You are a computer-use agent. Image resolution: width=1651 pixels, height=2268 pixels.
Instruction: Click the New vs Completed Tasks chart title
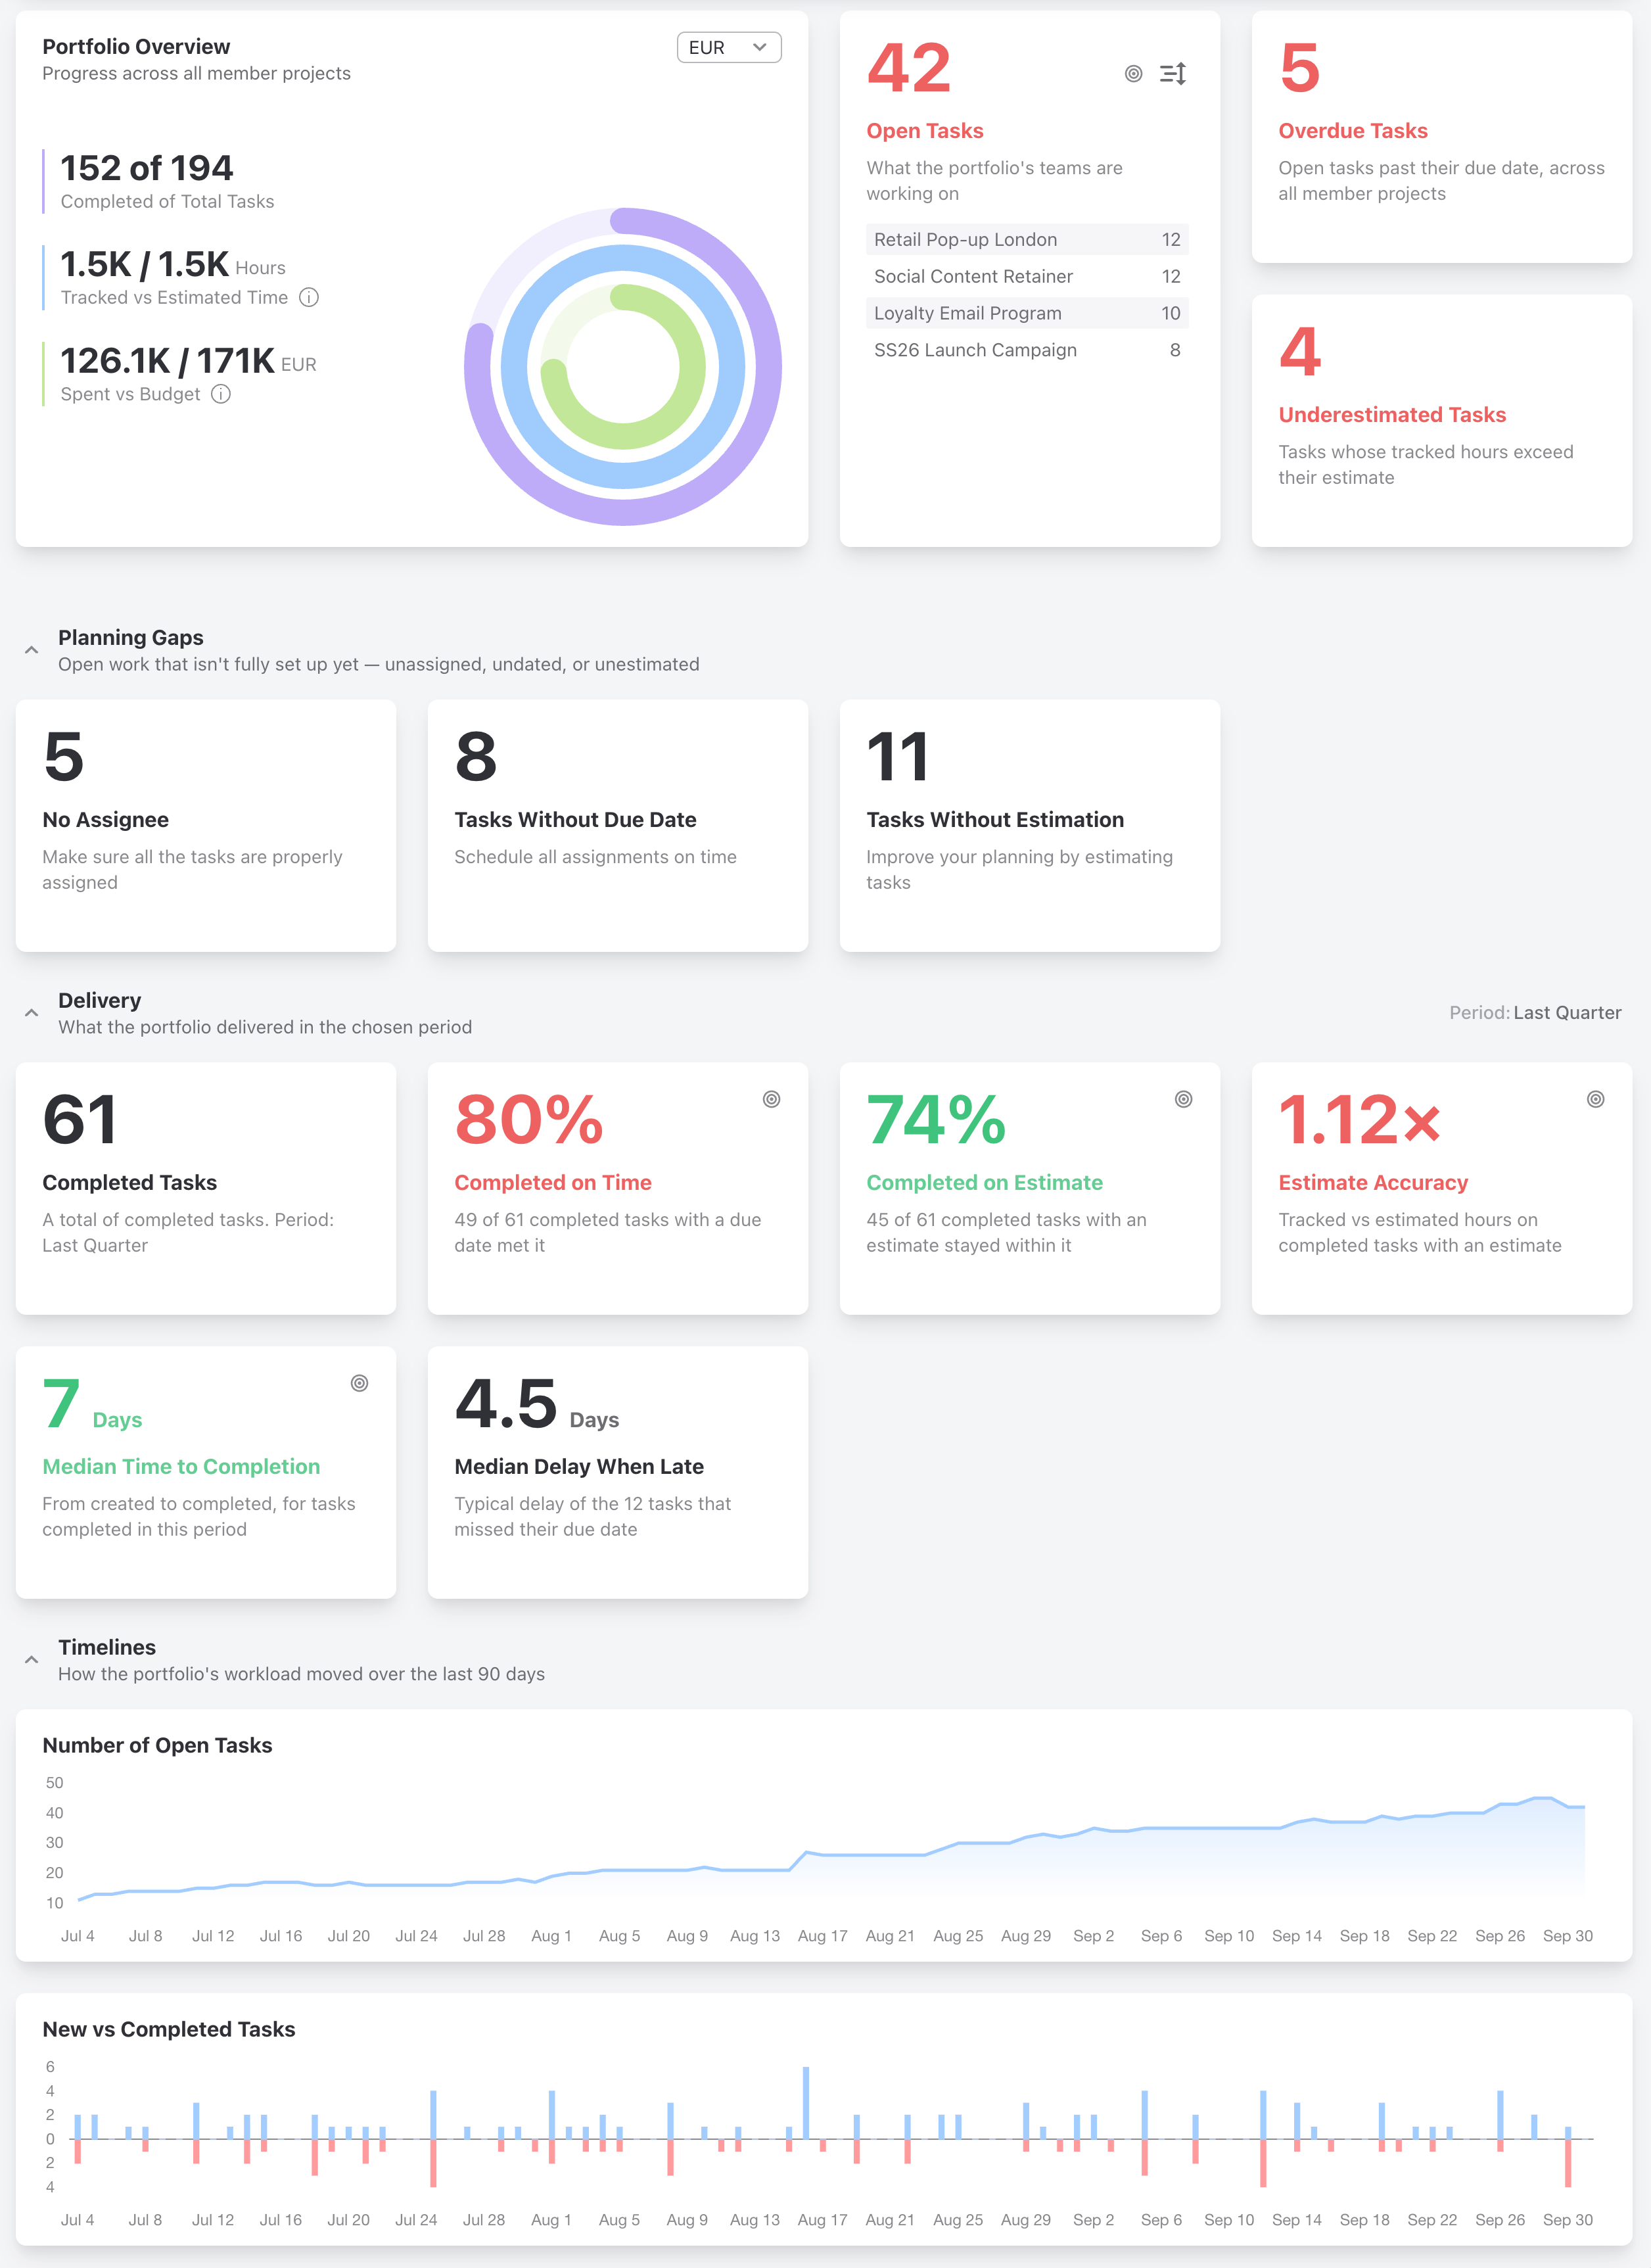[x=169, y=2029]
